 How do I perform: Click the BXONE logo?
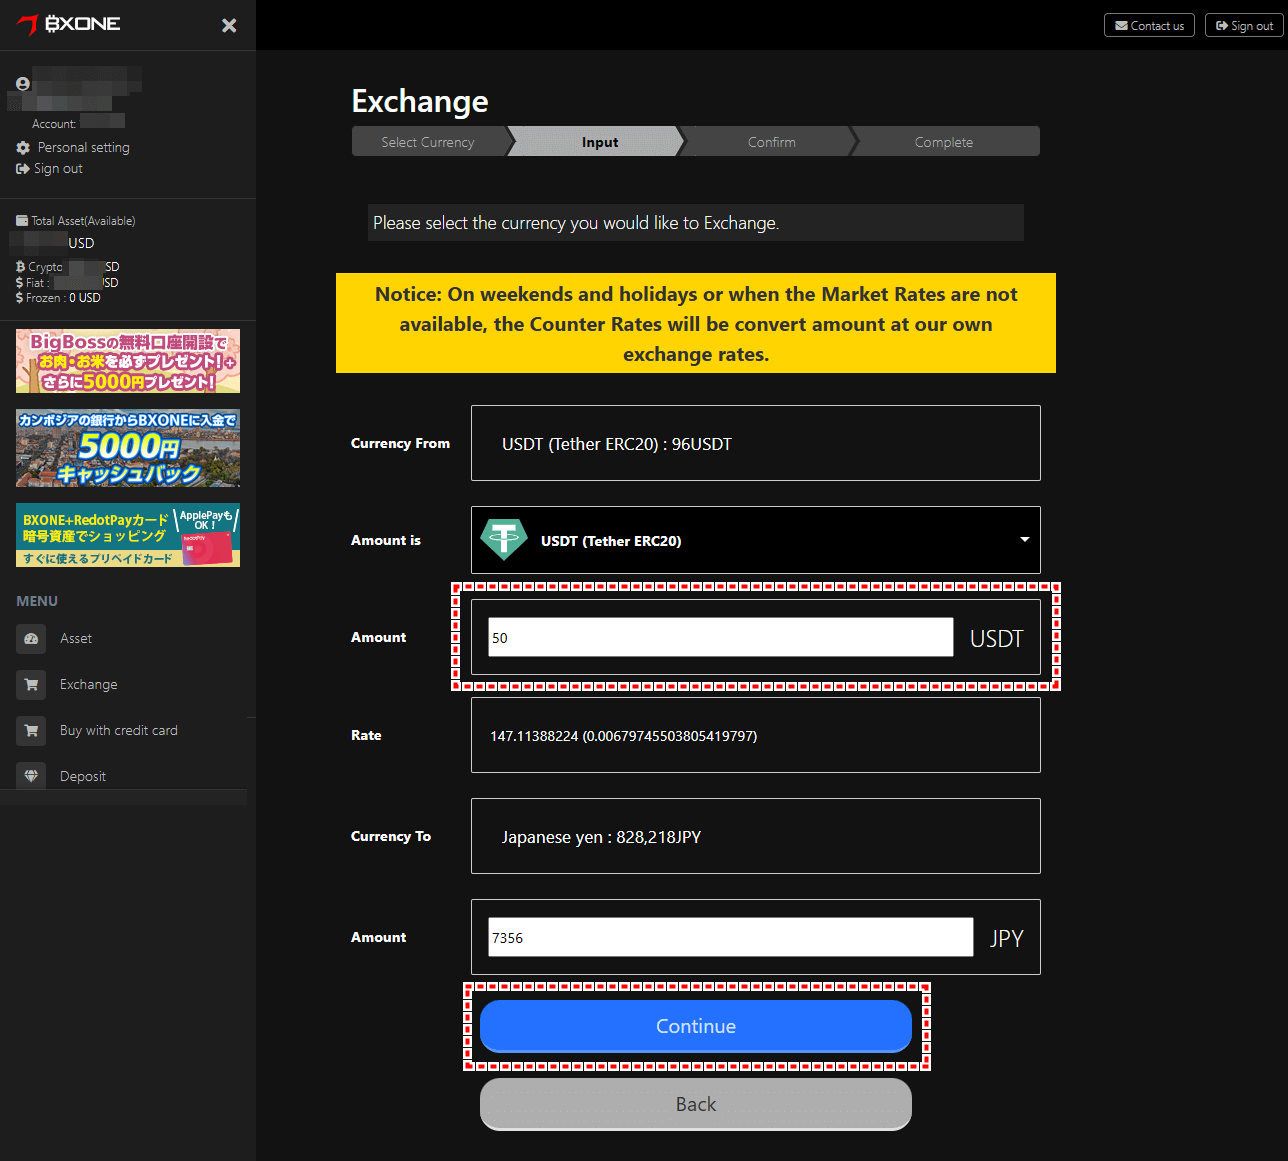point(69,24)
